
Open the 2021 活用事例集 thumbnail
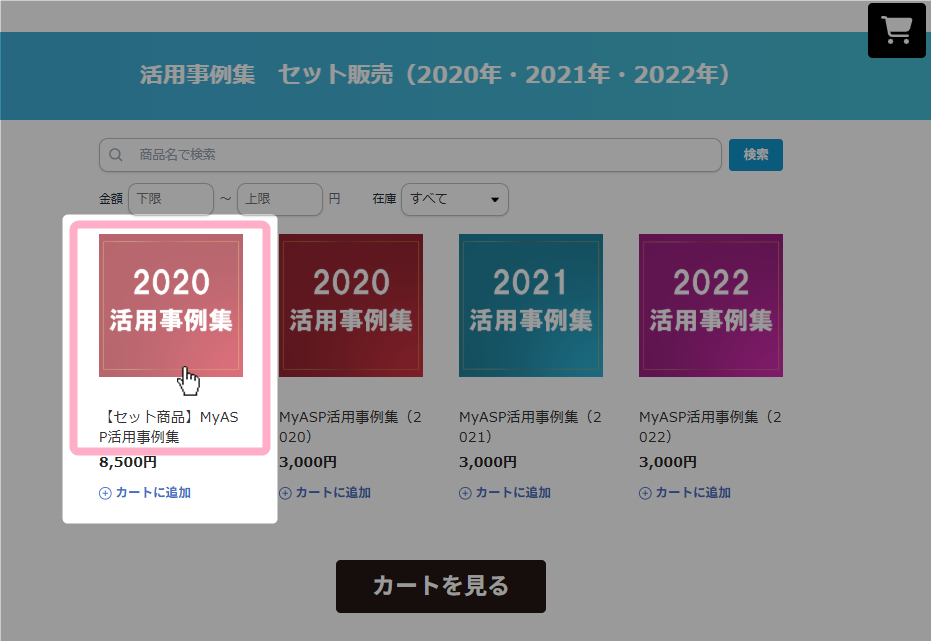pyautogui.click(x=531, y=305)
